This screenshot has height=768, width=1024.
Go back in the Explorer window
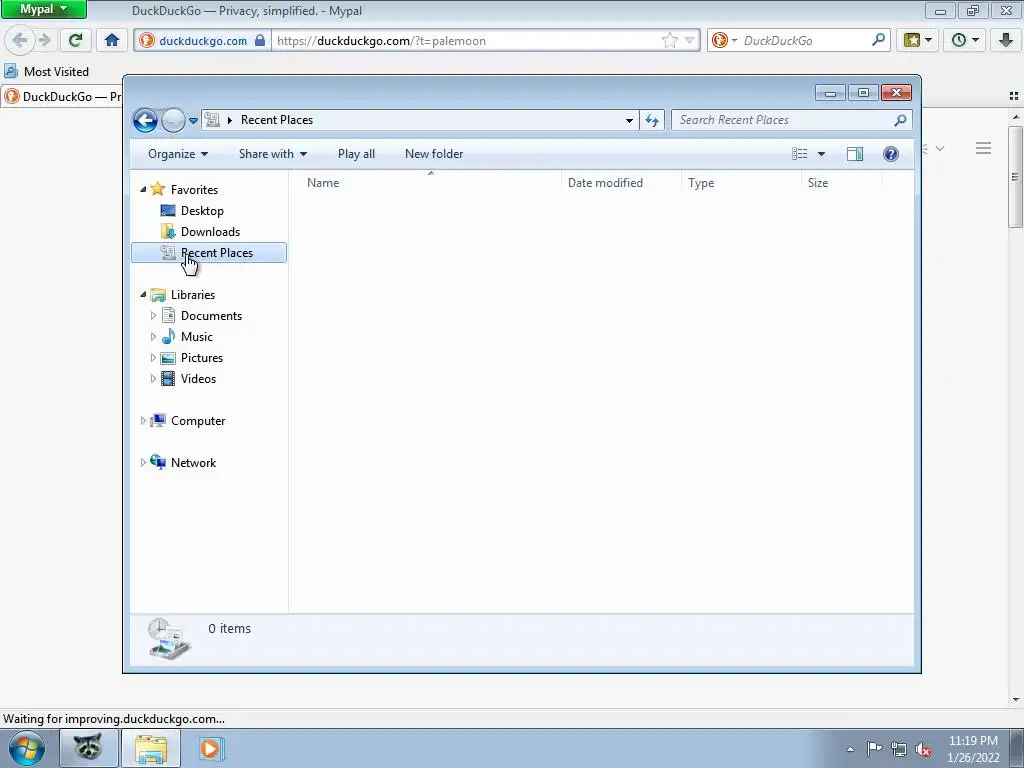[x=146, y=120]
